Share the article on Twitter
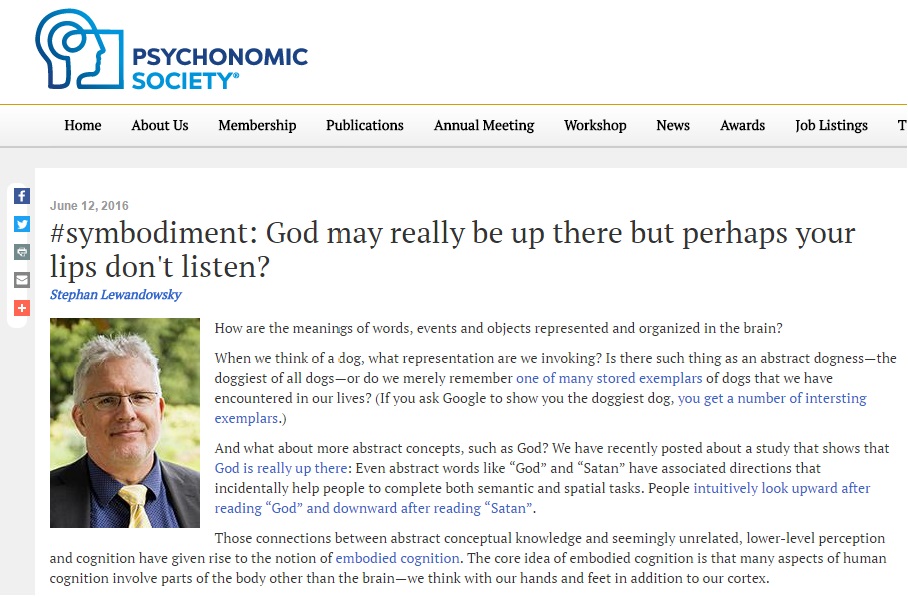The image size is (908, 598). tap(22, 224)
